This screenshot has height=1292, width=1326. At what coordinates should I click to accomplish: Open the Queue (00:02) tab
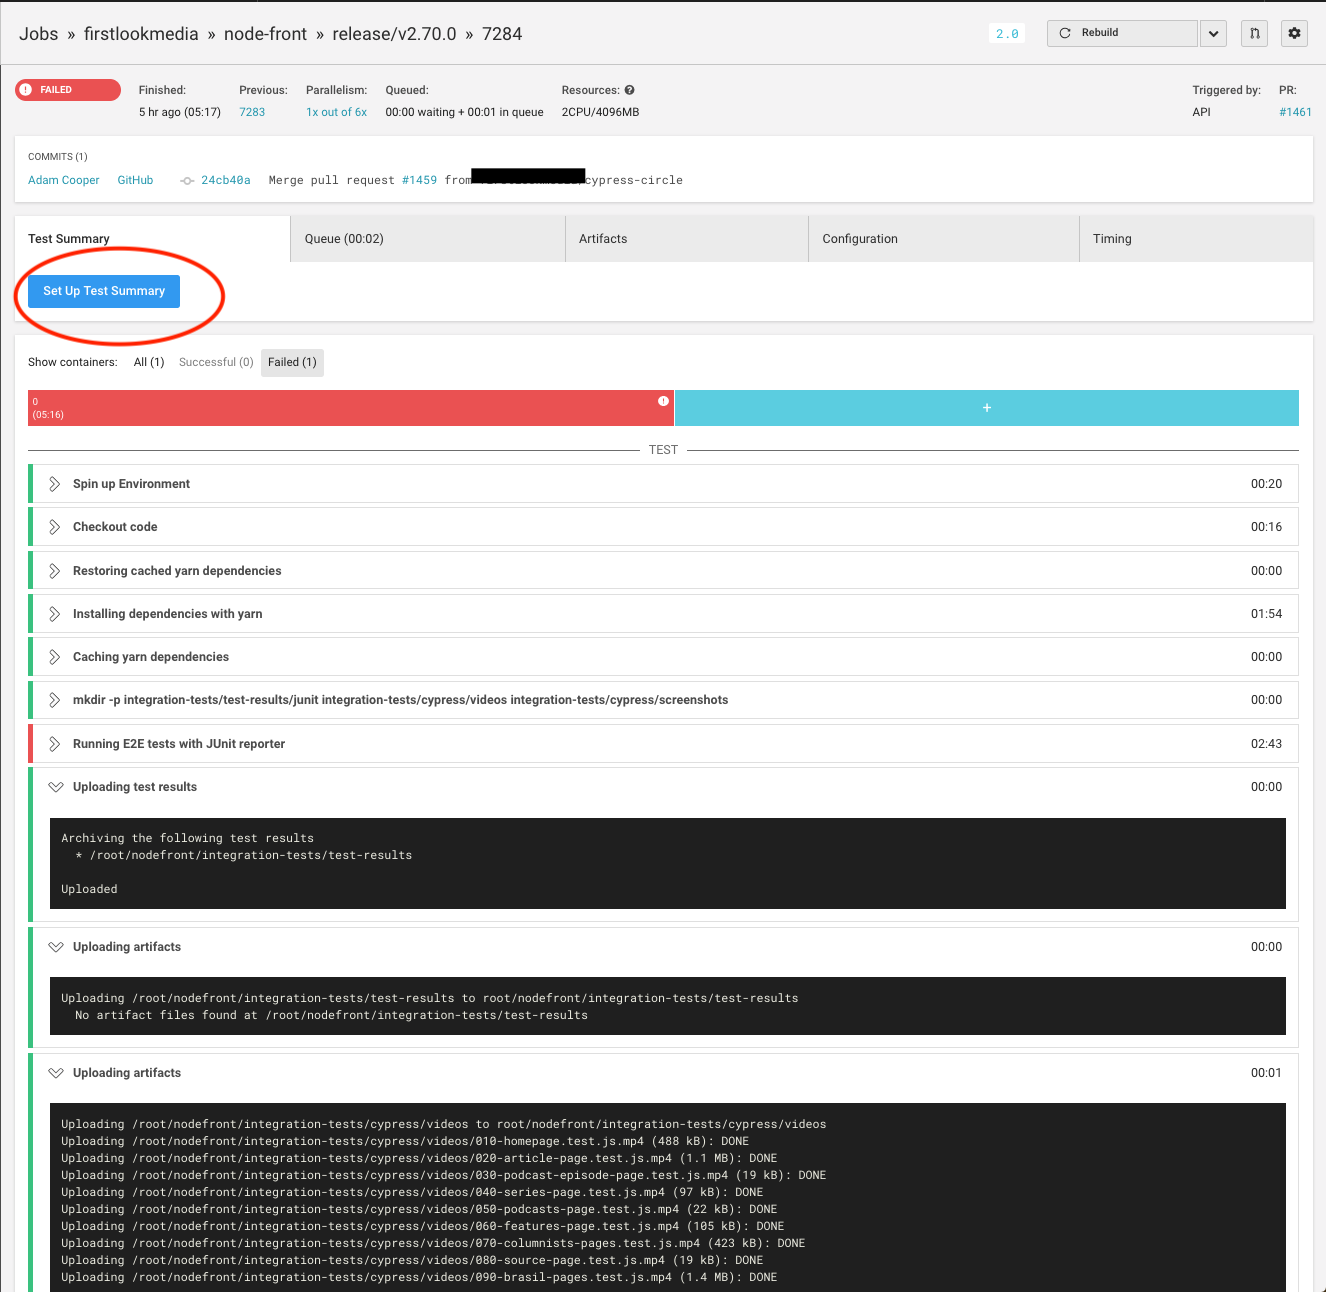pos(428,239)
